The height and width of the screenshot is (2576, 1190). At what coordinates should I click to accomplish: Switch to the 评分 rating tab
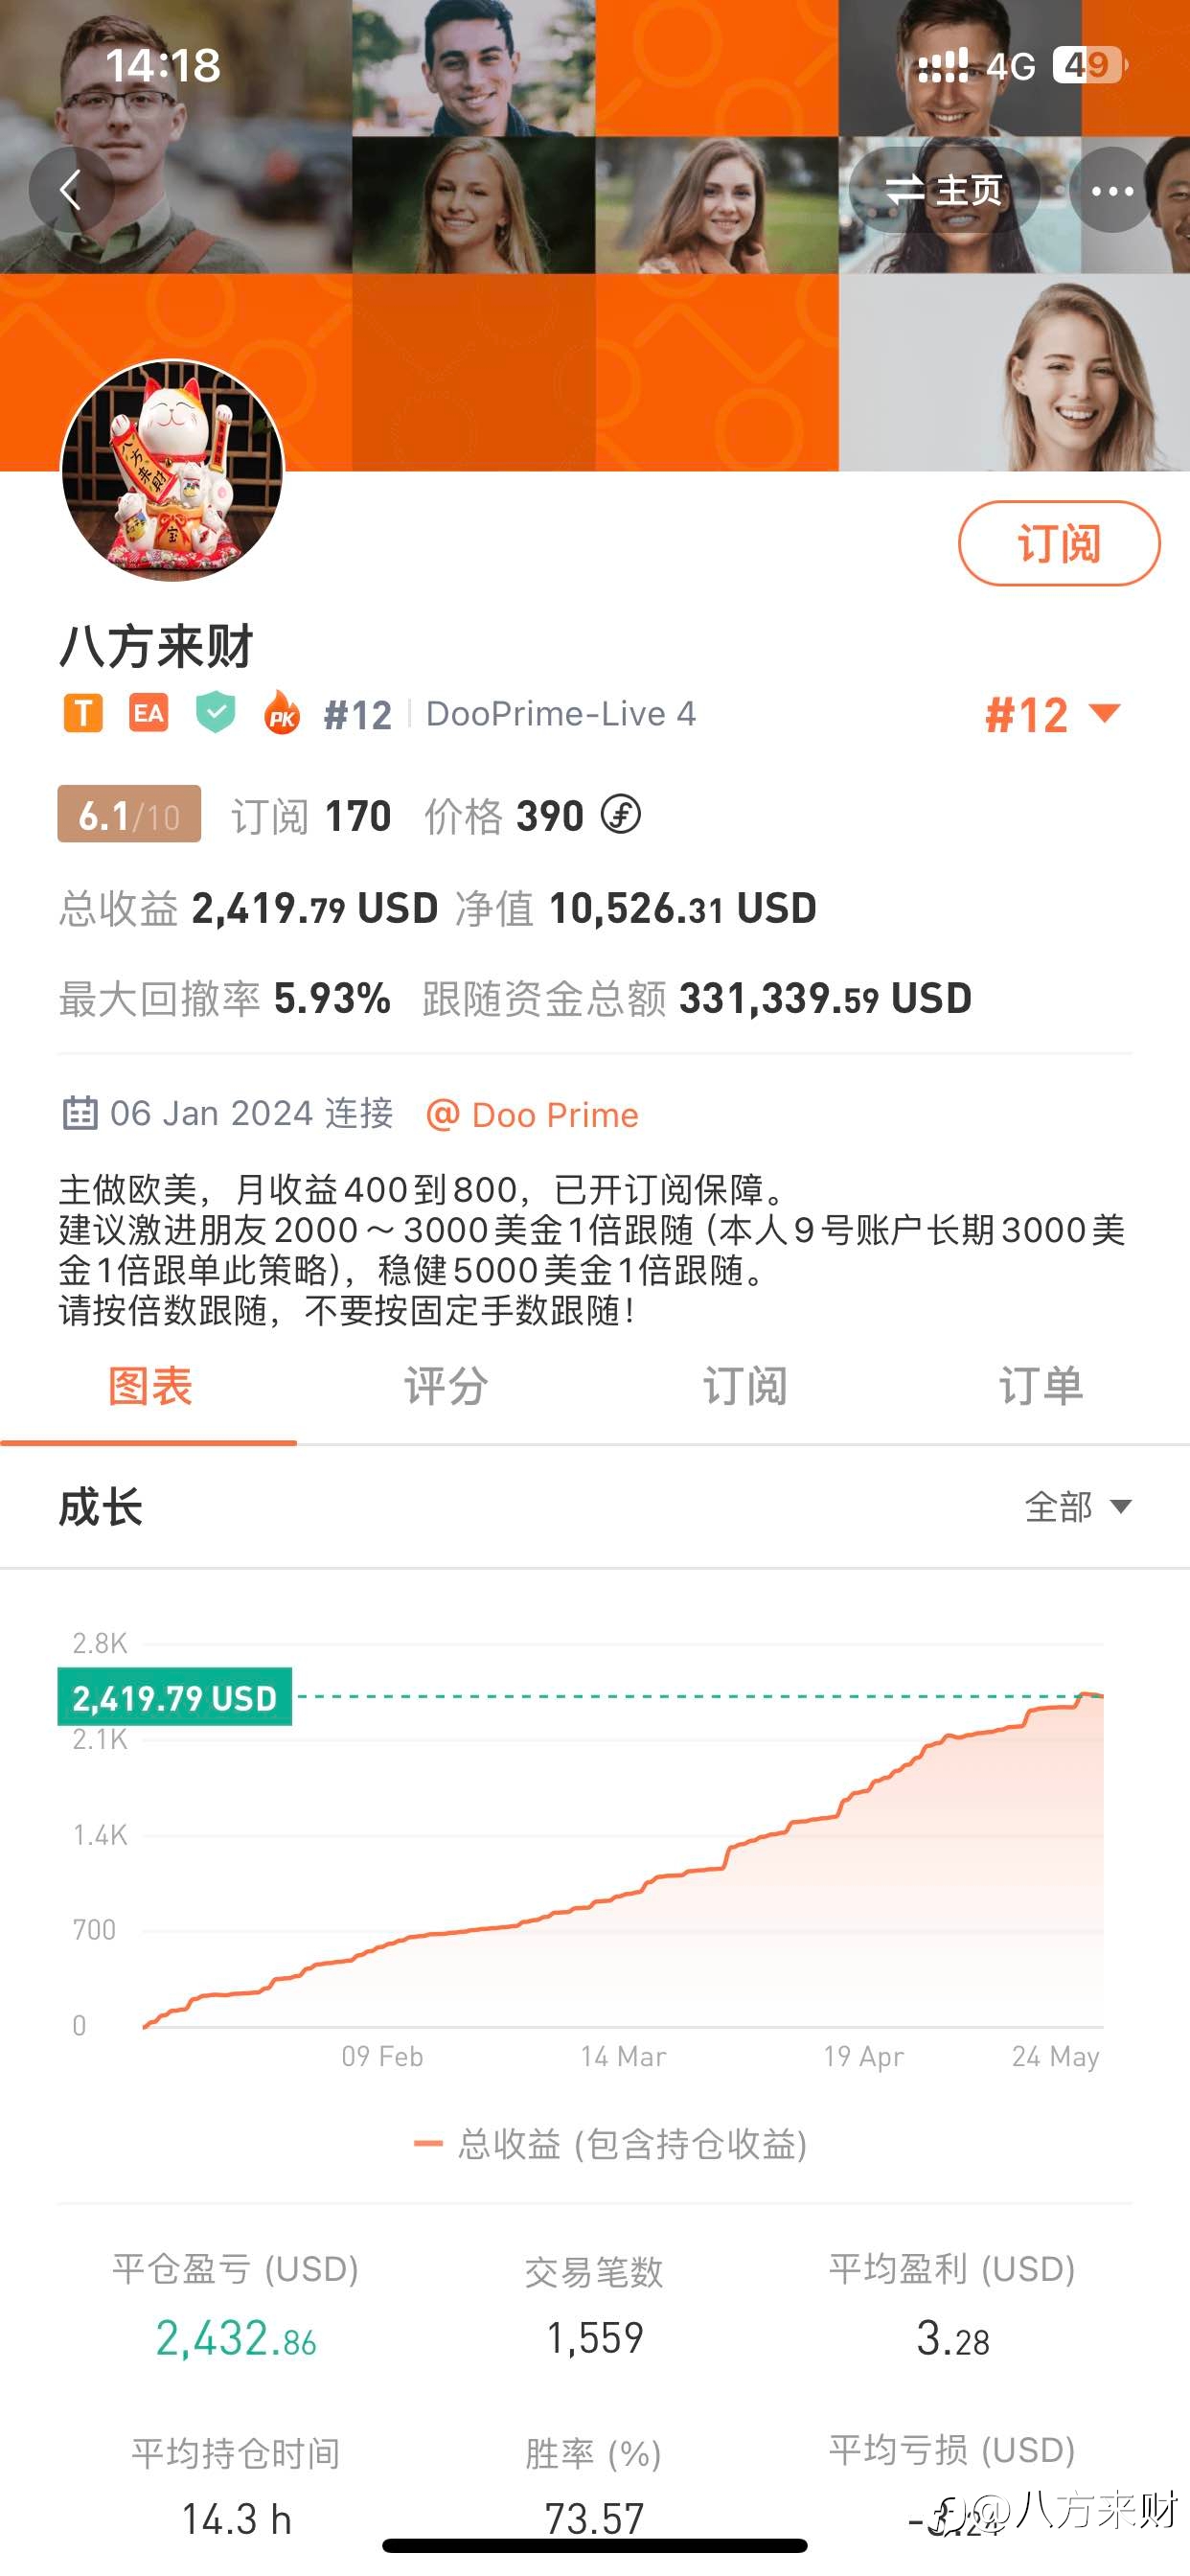tap(446, 1388)
